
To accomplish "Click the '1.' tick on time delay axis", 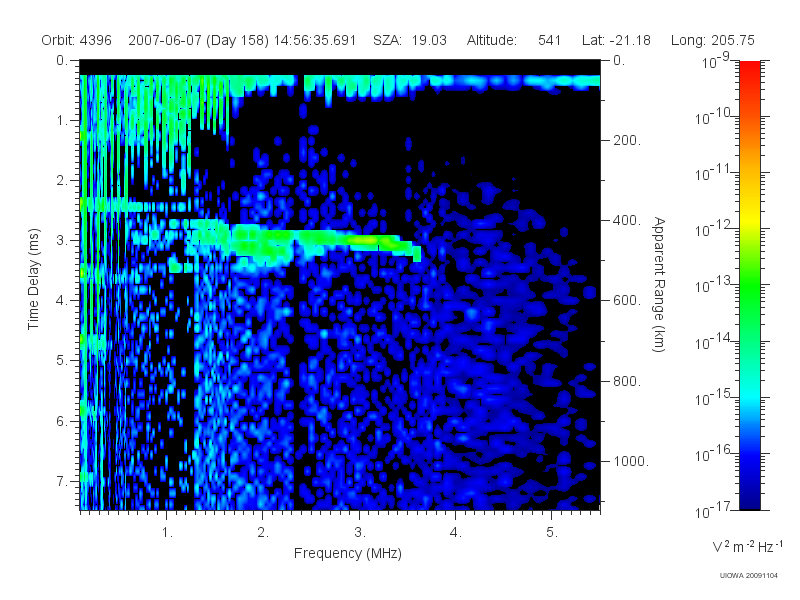I will [62, 121].
